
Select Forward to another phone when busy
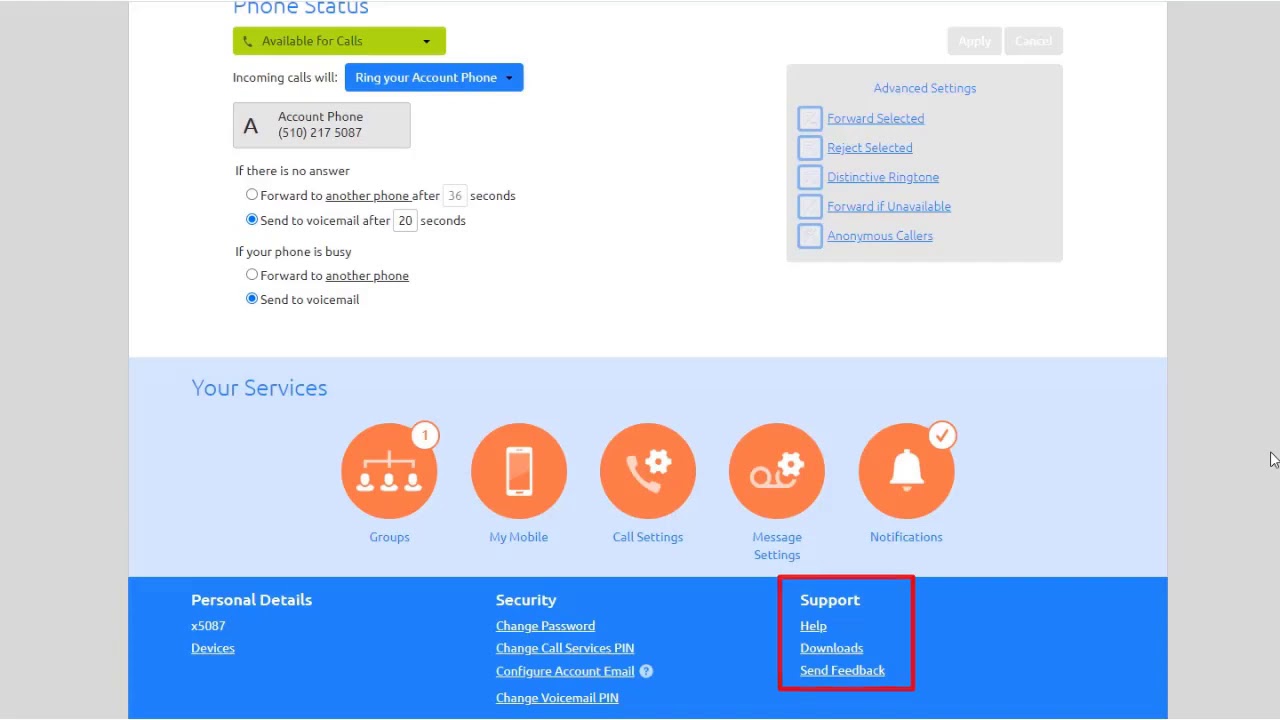(252, 275)
